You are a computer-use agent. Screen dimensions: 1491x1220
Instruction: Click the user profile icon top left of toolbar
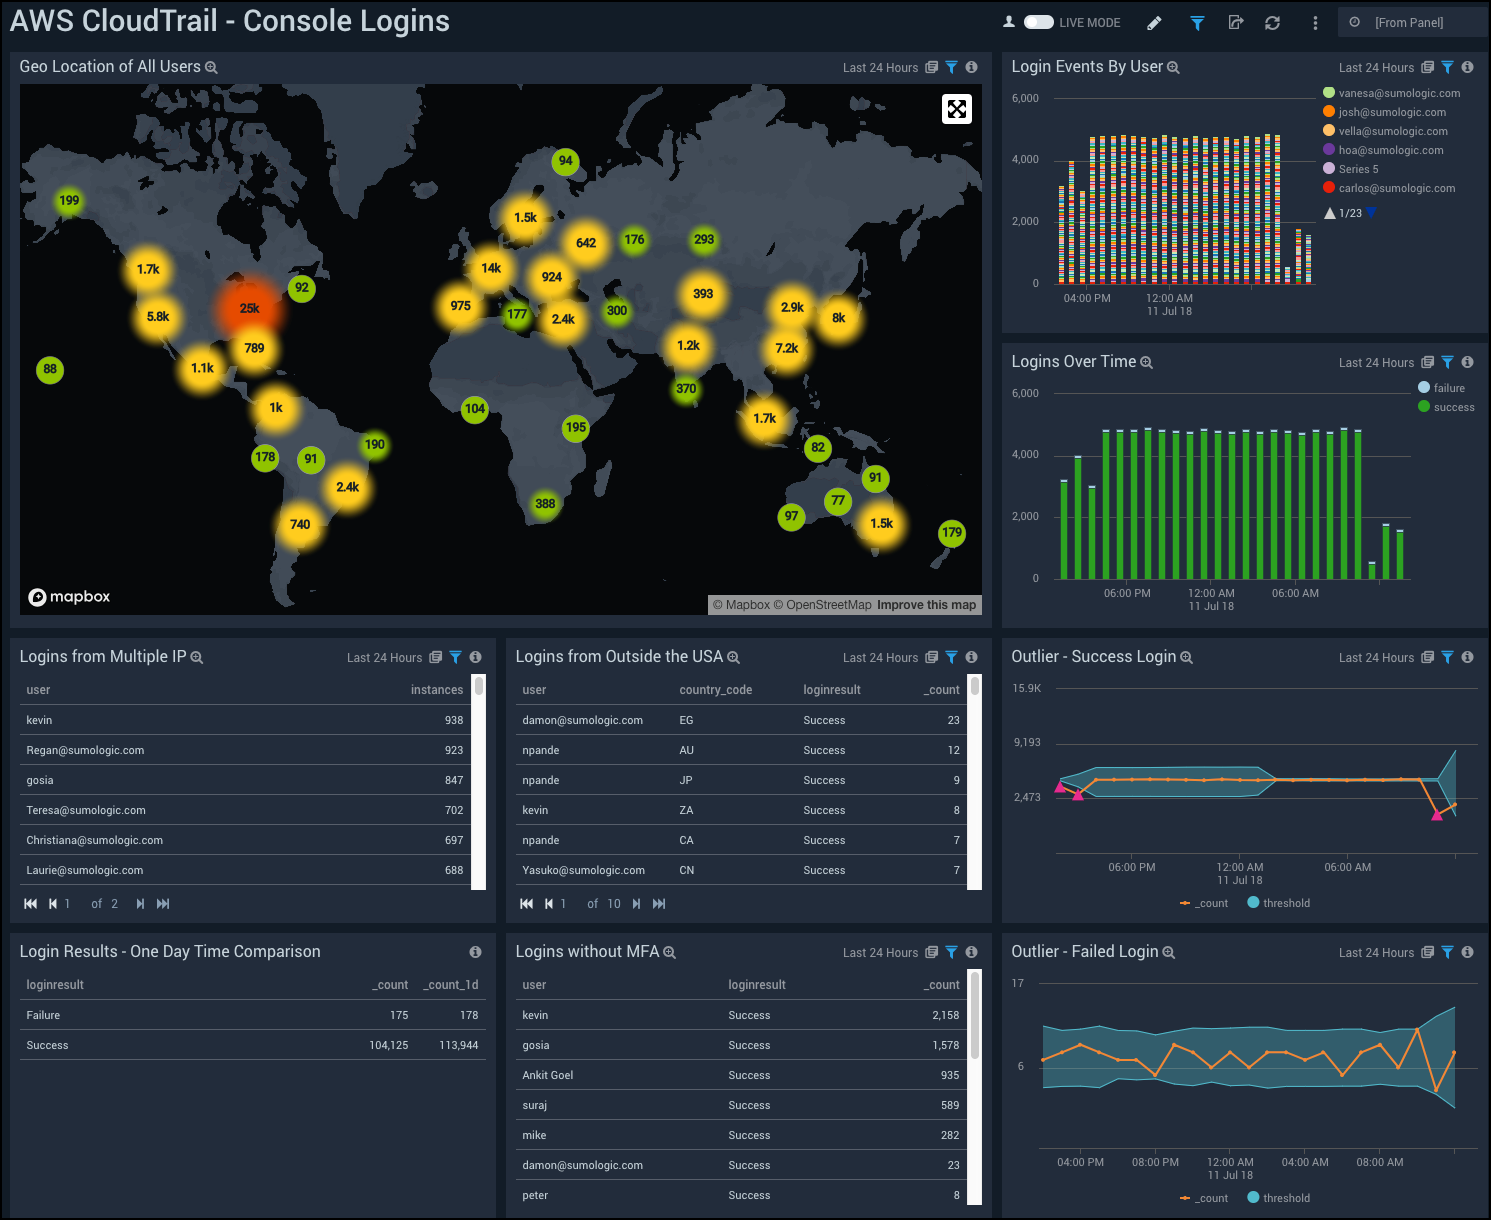(x=1009, y=22)
